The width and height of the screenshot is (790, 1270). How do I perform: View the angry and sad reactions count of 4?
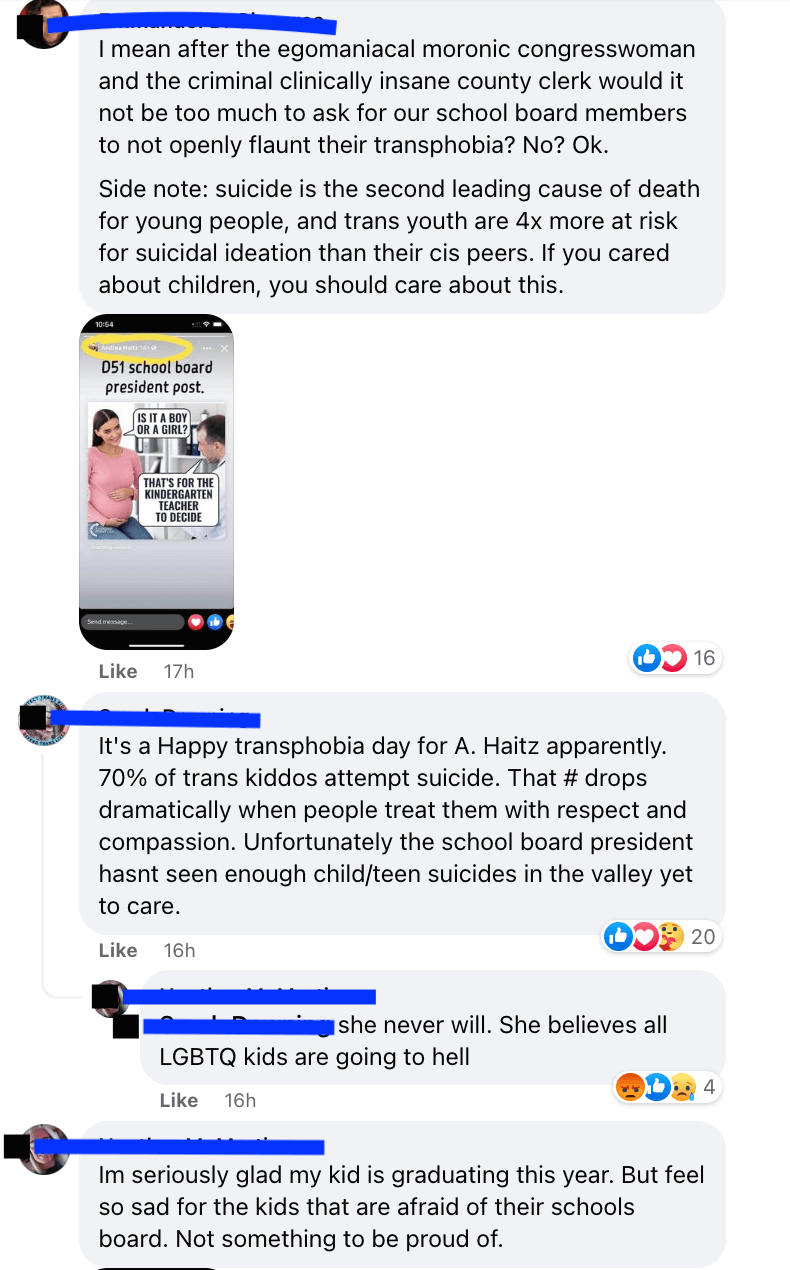(668, 1087)
